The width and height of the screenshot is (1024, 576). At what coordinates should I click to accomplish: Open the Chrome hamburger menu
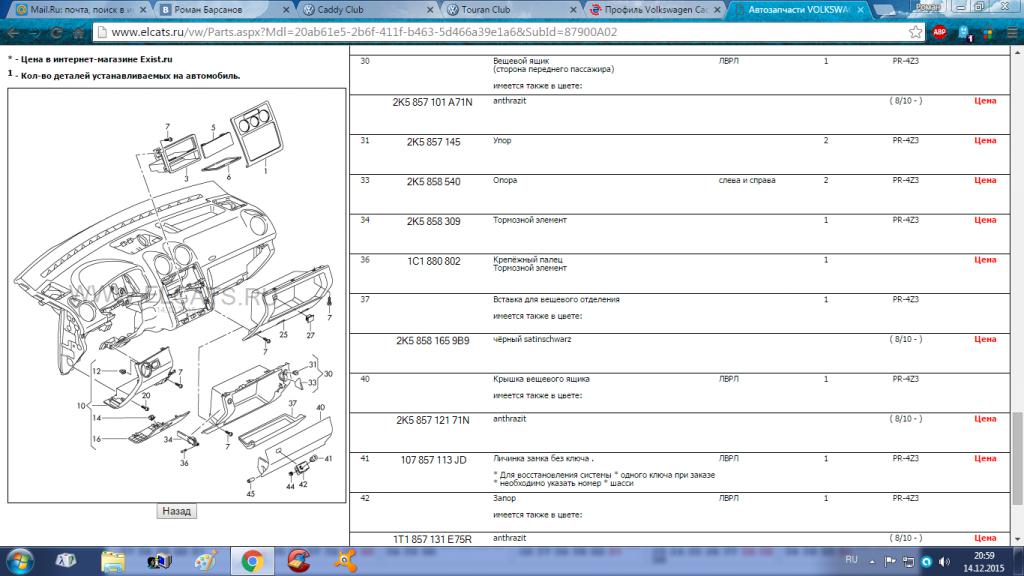(x=1011, y=33)
